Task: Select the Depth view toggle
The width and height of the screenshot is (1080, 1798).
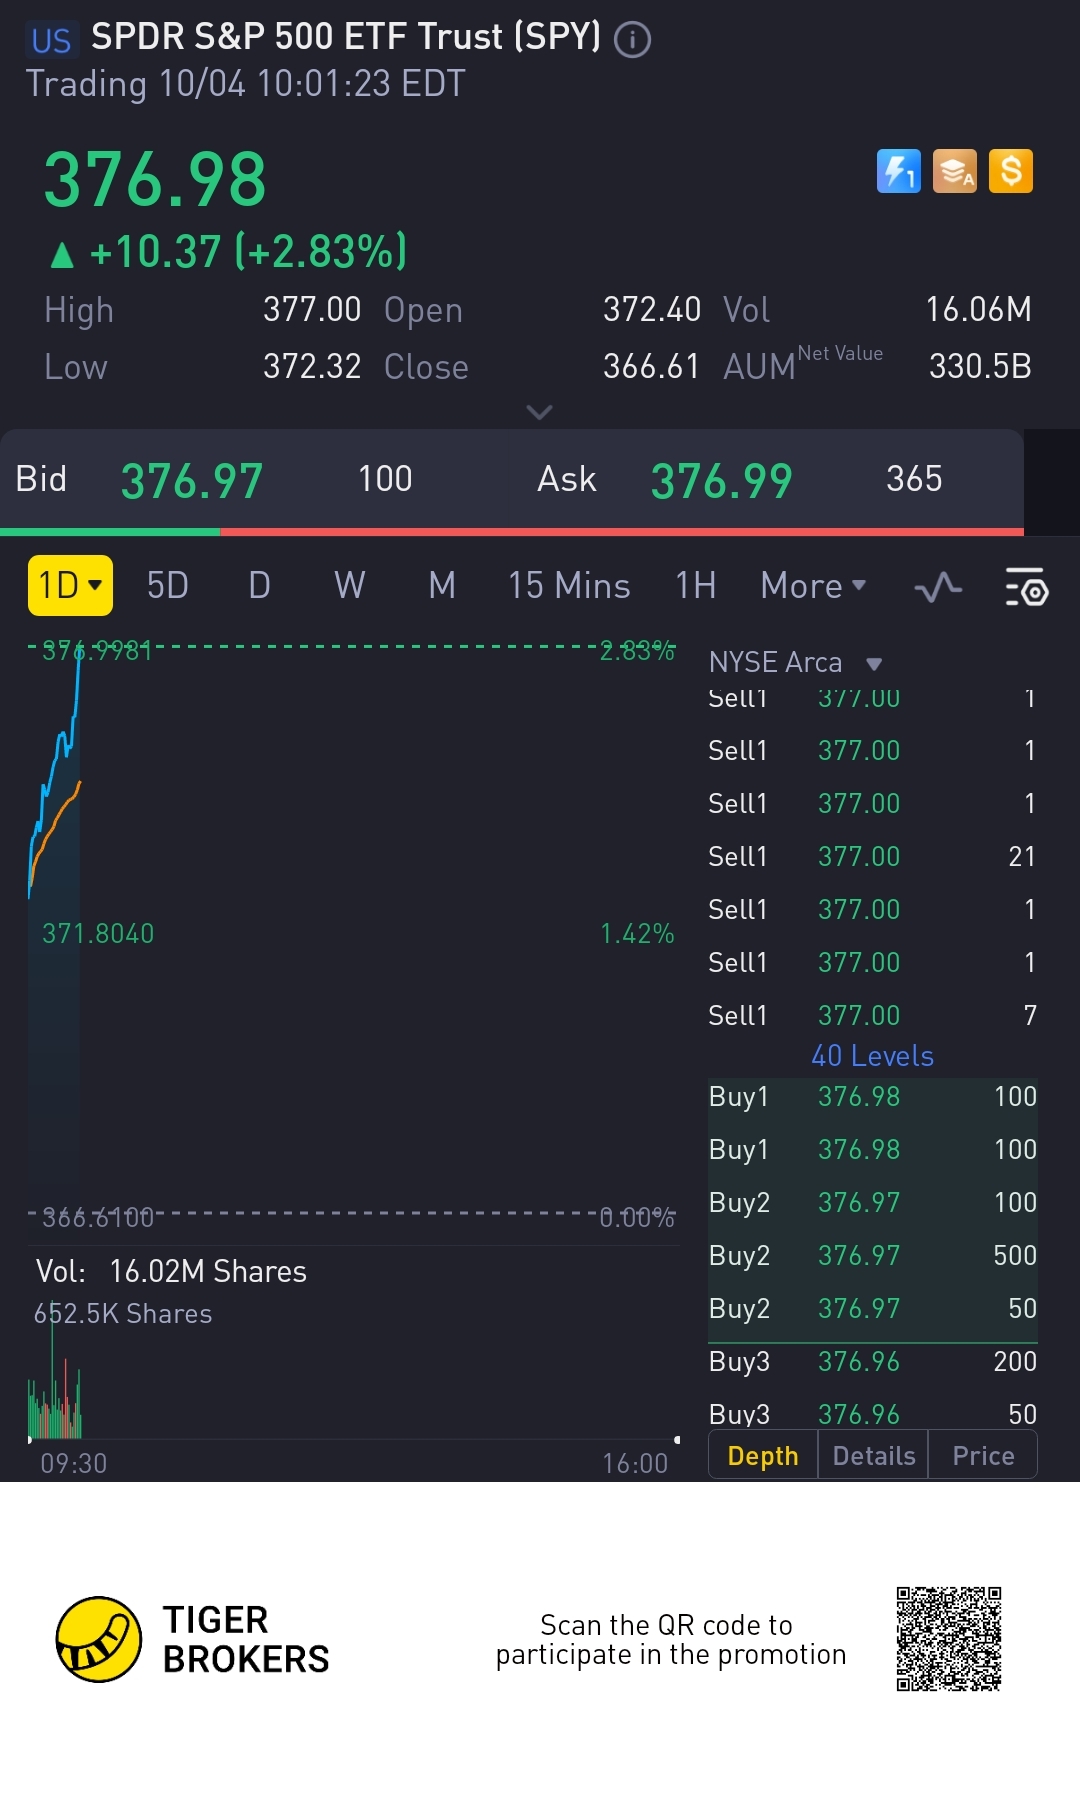Action: click(x=763, y=1455)
